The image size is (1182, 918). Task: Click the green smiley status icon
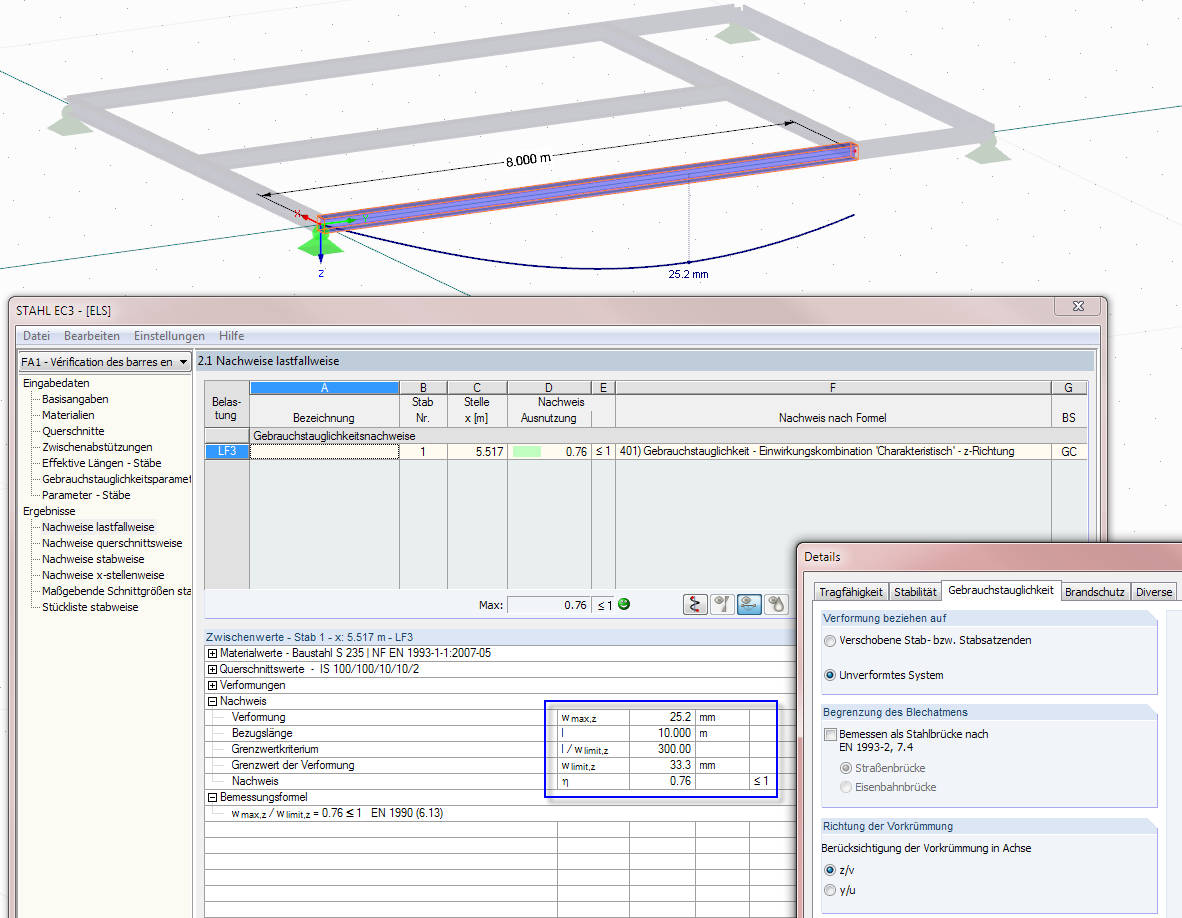[x=624, y=604]
